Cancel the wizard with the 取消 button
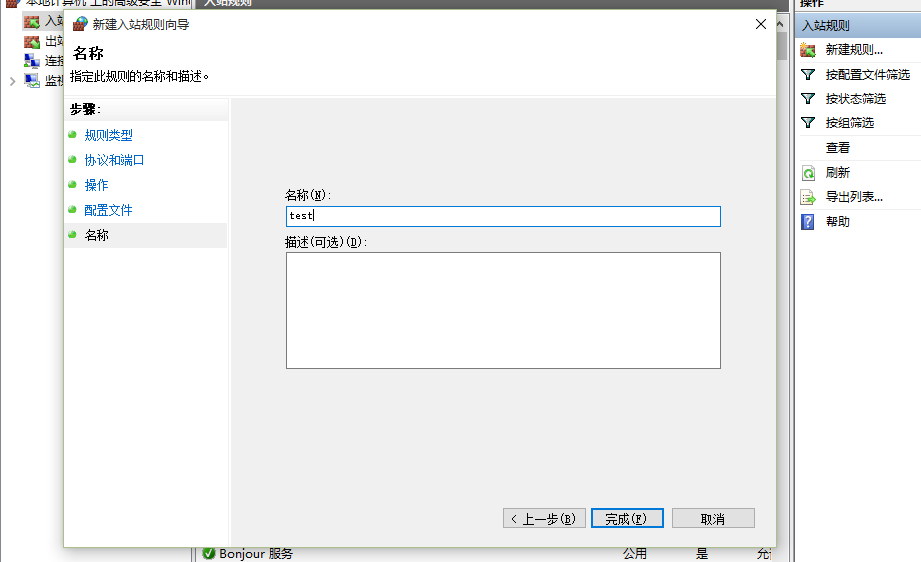The height and width of the screenshot is (562, 921). click(x=713, y=519)
